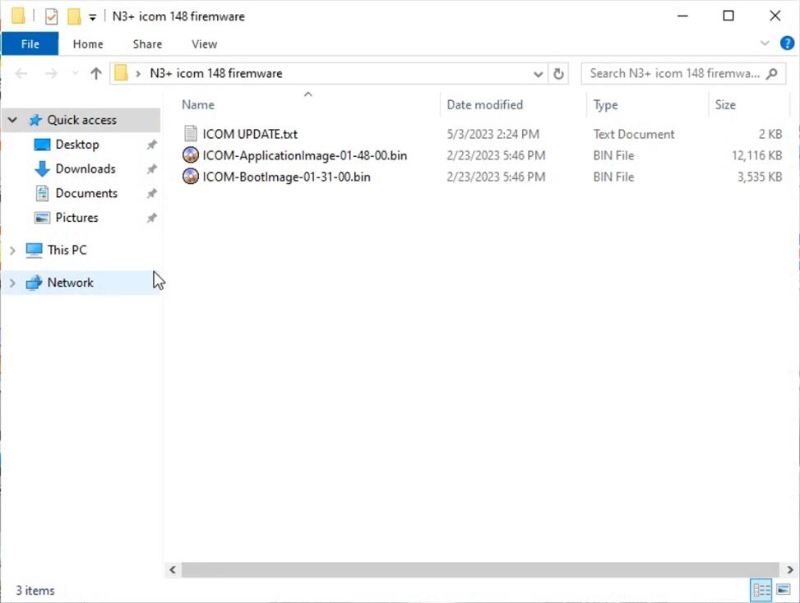The width and height of the screenshot is (800, 603).
Task: Select ICOM-ApplicationImage-01-48-00.bin file
Action: coord(305,156)
